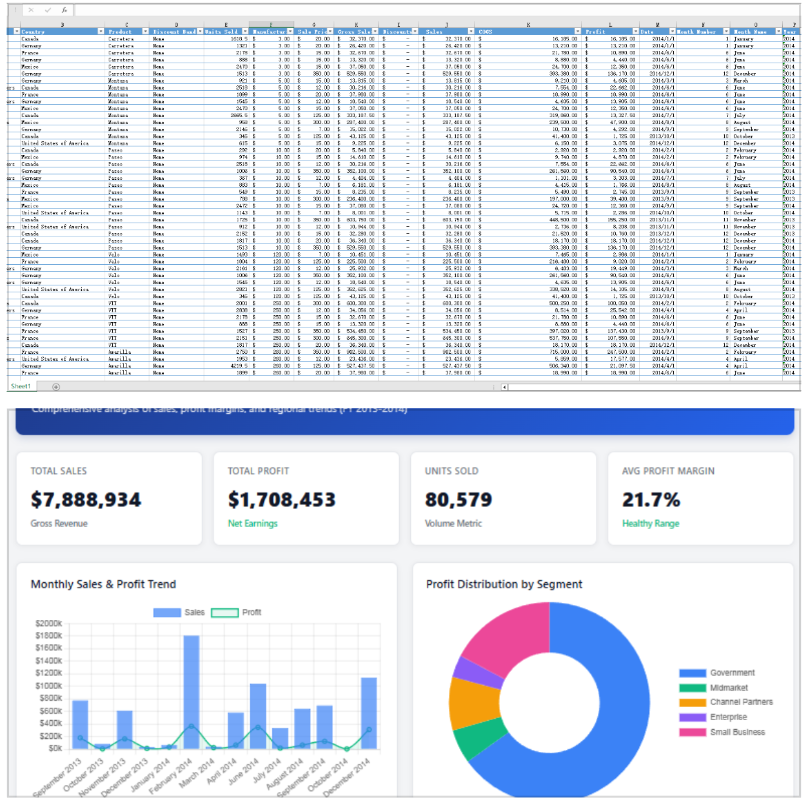
Task: Open the Date column filter dropdown
Action: [672, 31]
